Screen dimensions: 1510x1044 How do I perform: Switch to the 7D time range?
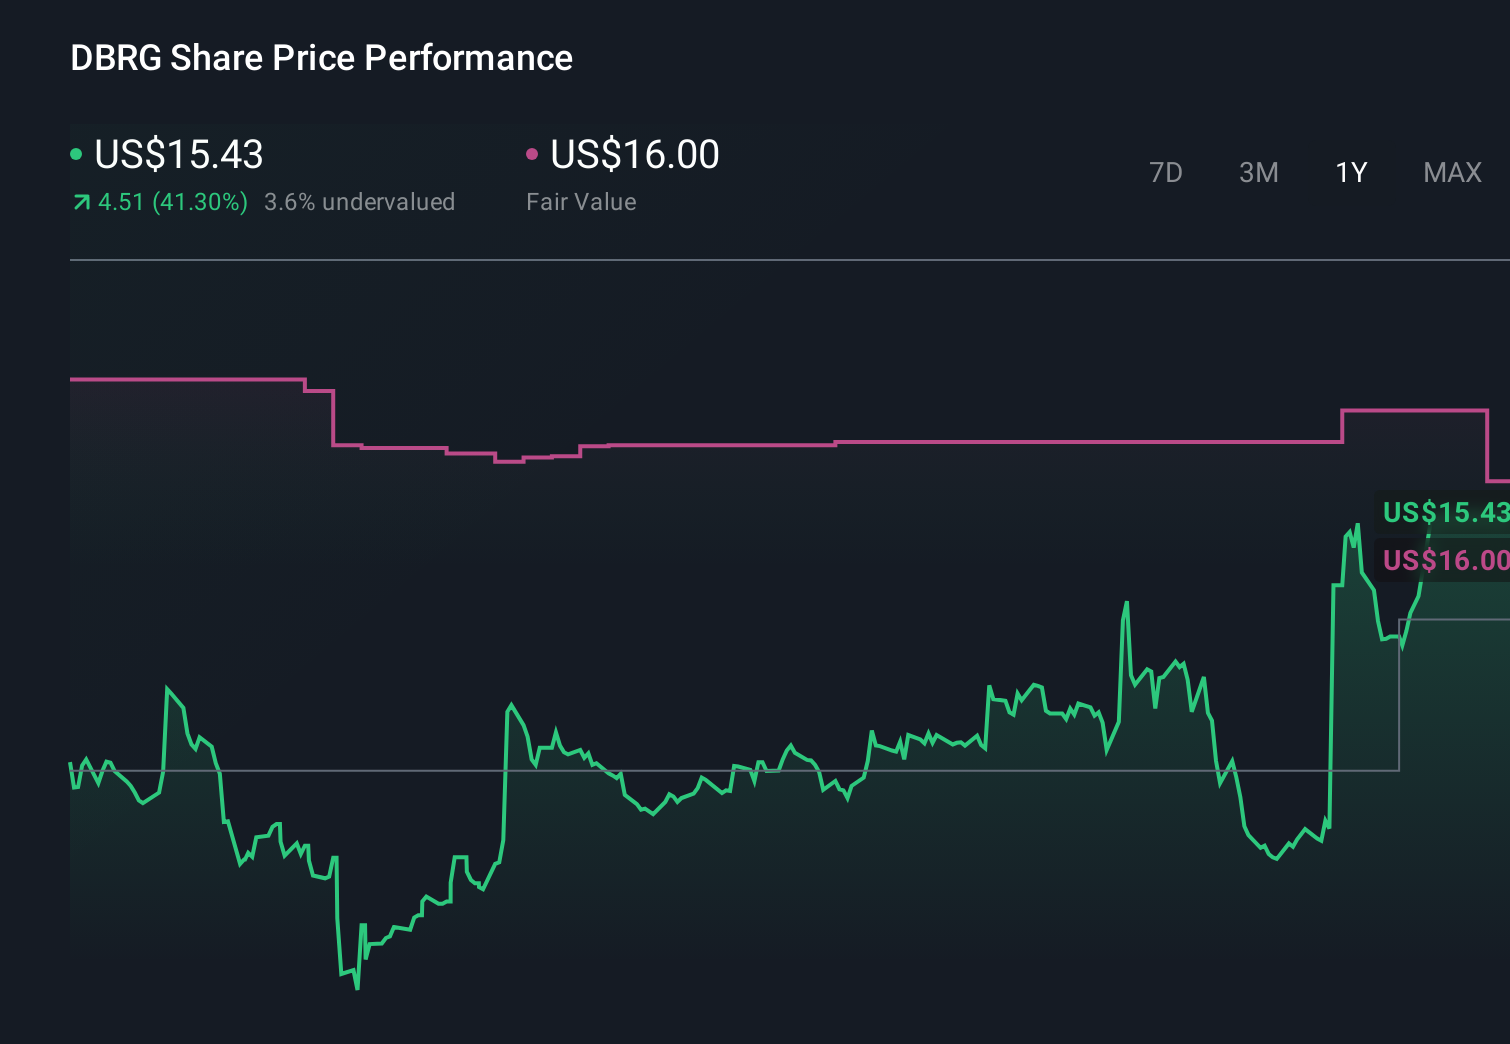click(x=1166, y=172)
